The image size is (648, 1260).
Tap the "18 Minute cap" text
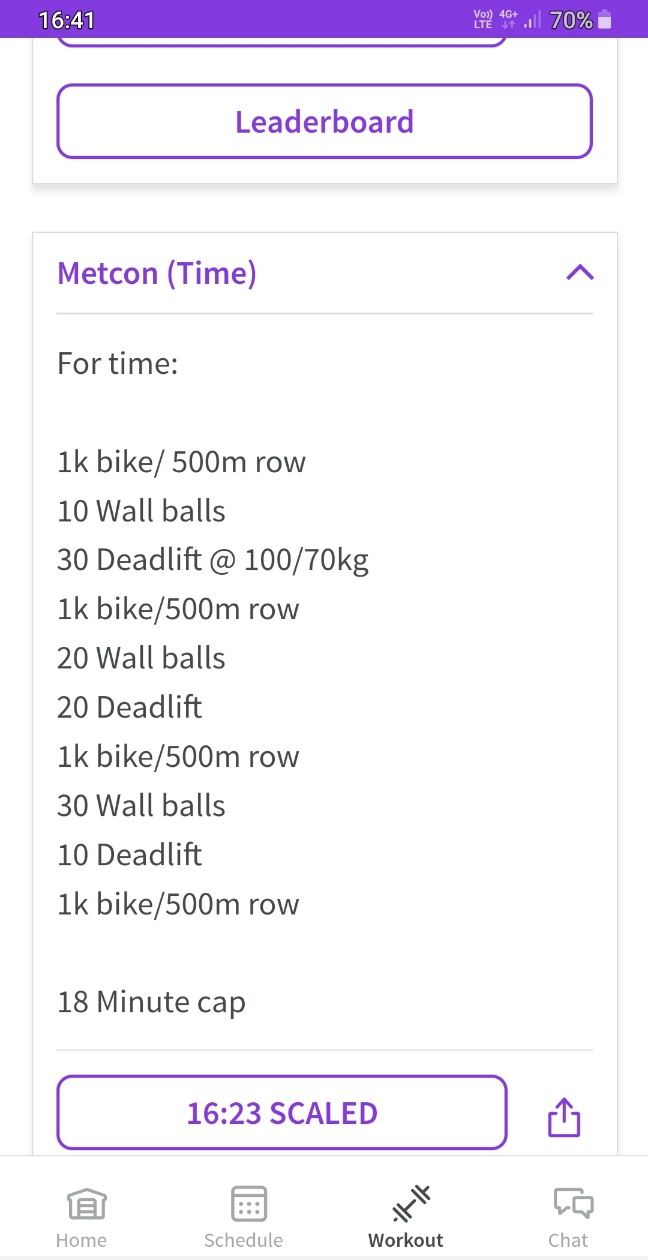point(151,1002)
